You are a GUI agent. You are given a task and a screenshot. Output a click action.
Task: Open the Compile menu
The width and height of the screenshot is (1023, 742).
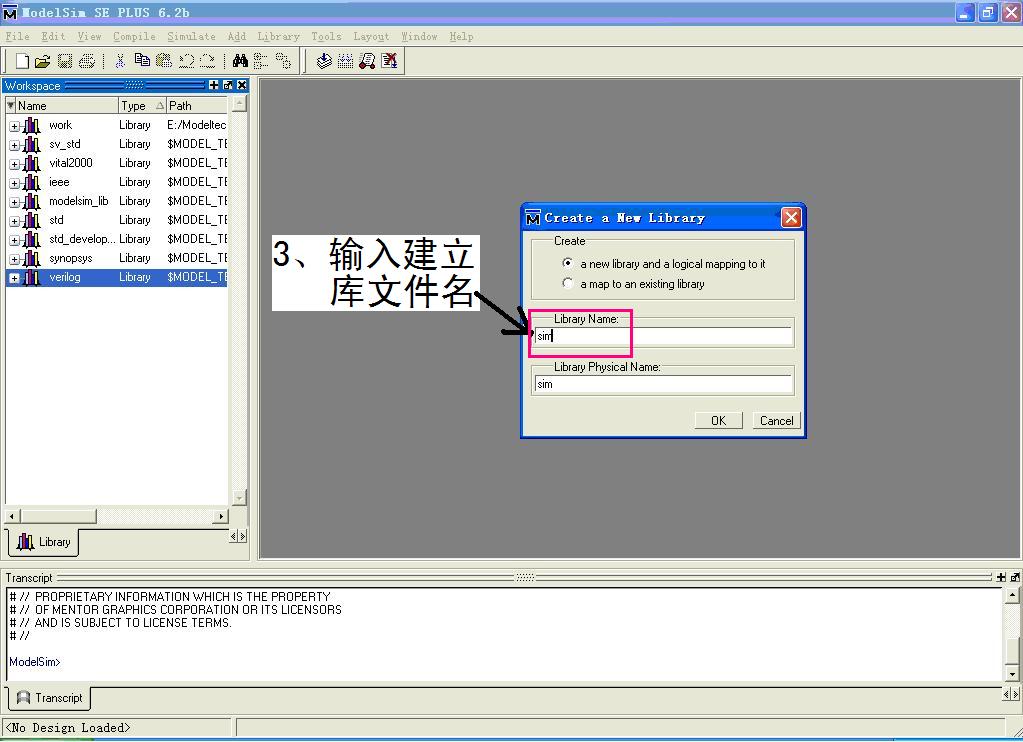tap(134, 37)
